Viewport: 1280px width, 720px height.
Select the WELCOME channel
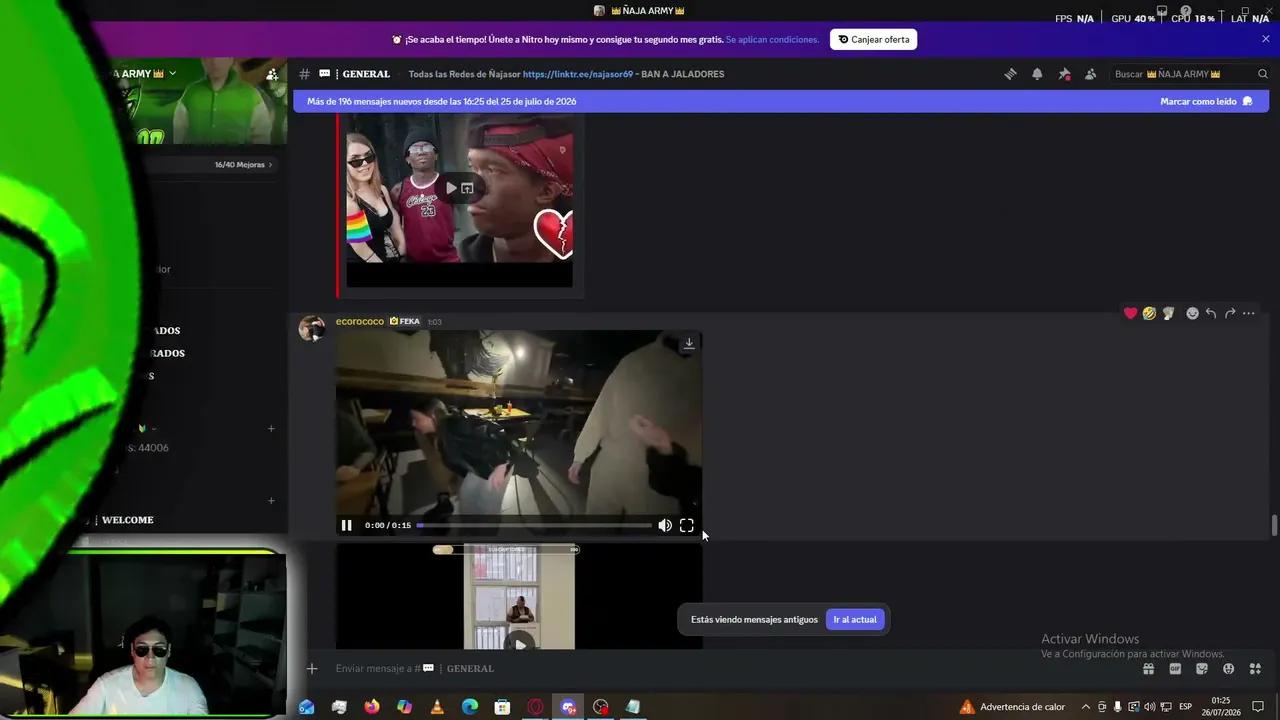click(127, 520)
